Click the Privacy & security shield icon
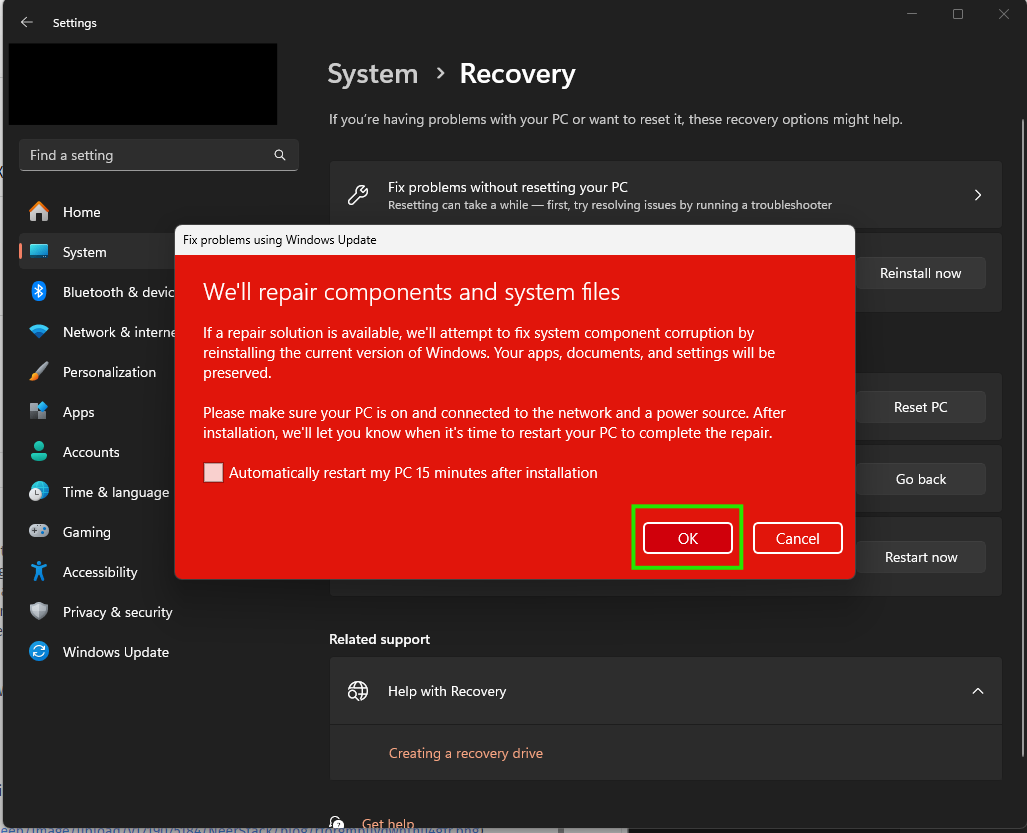The height and width of the screenshot is (833, 1027). (39, 611)
